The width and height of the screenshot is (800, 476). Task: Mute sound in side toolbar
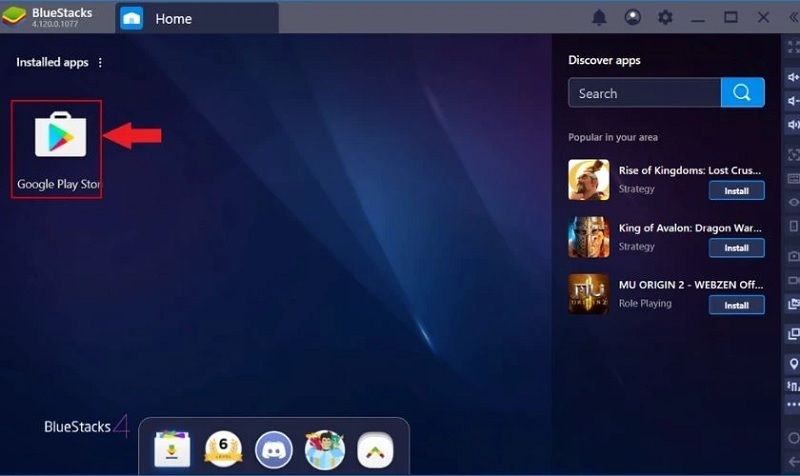(793, 124)
